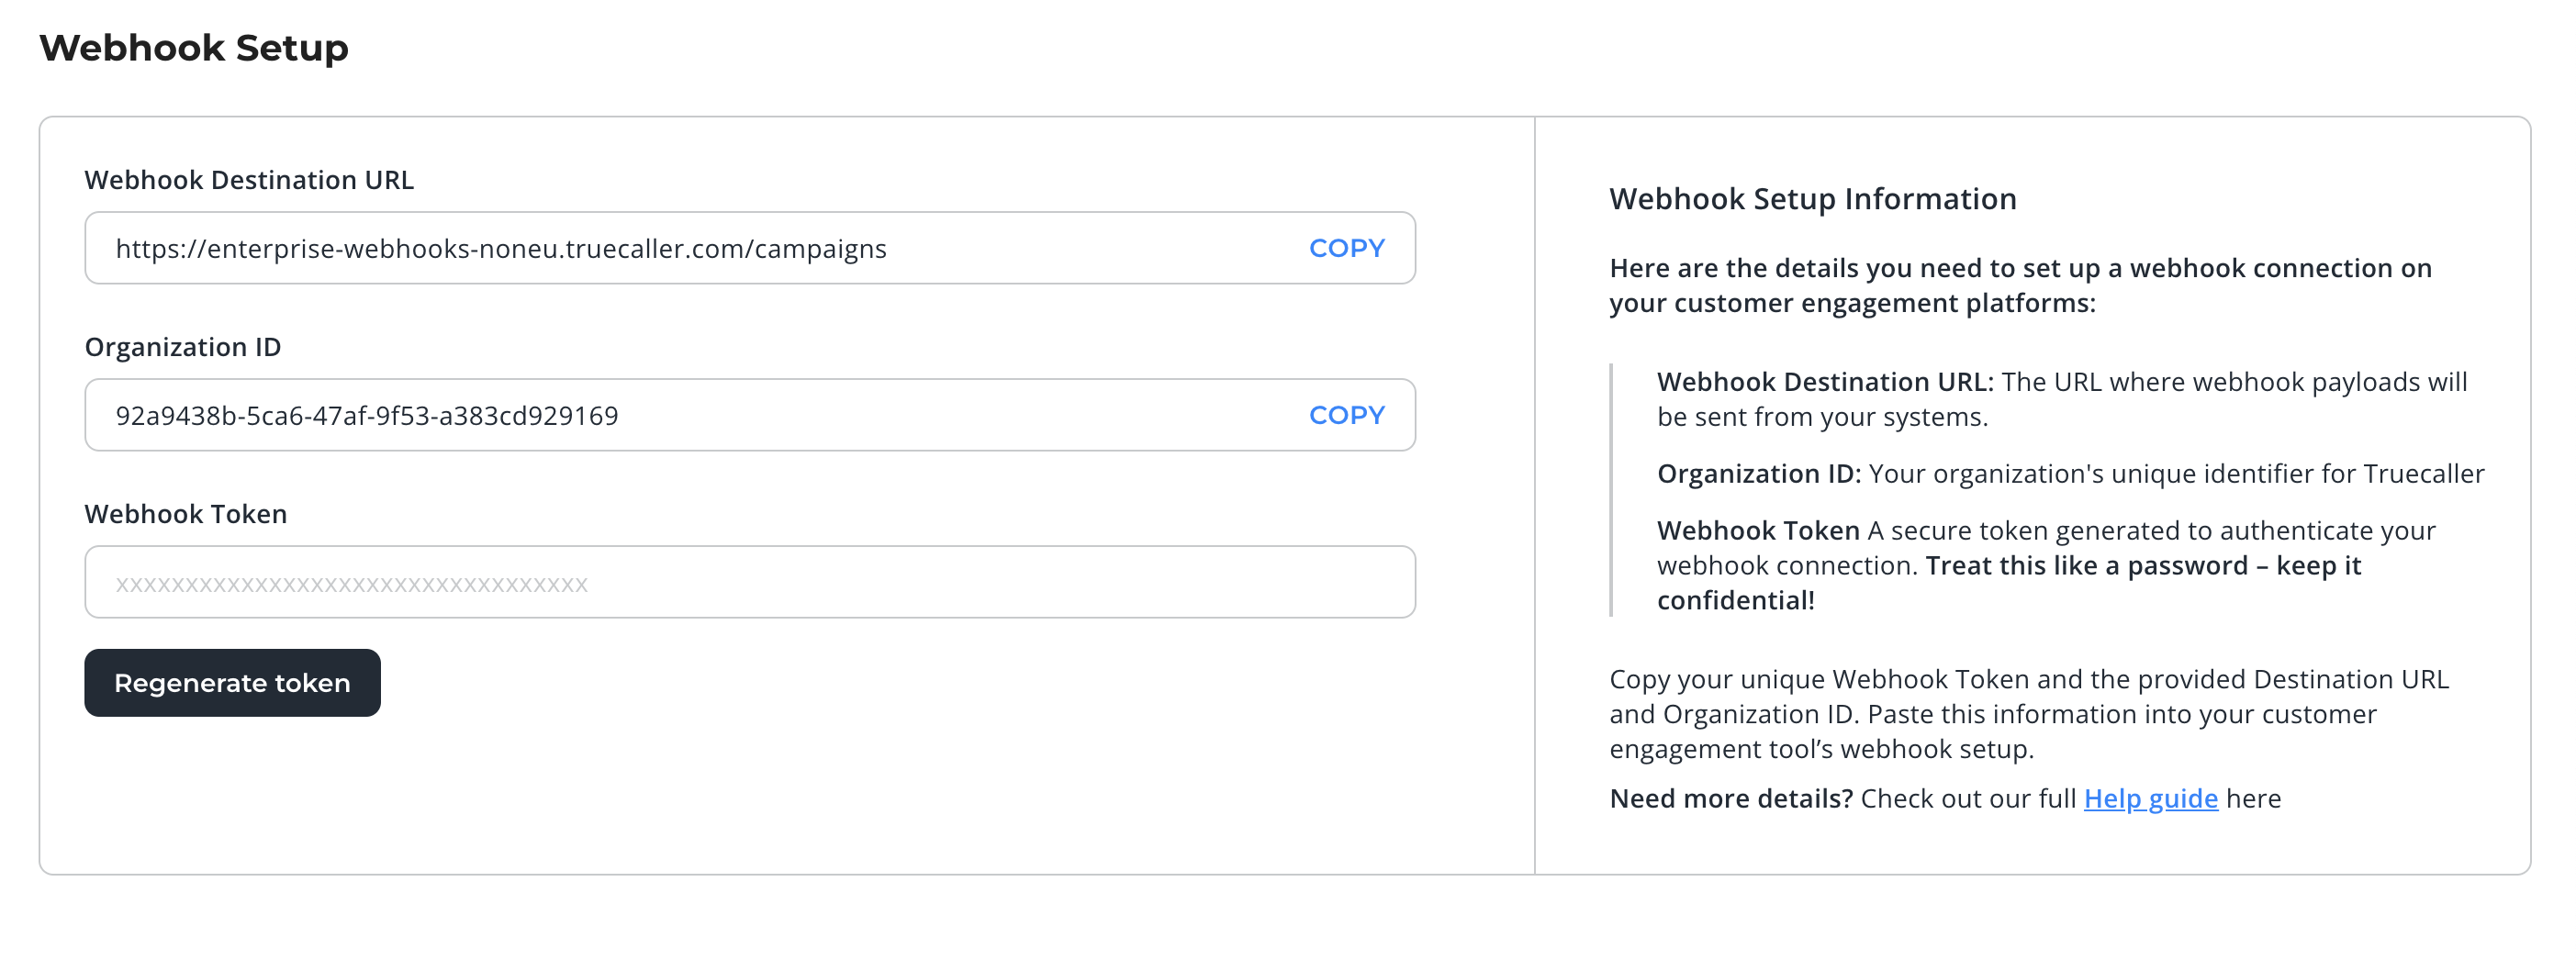Click the 'Need more details?' text
Image resolution: width=2576 pixels, height=971 pixels.
point(1731,798)
